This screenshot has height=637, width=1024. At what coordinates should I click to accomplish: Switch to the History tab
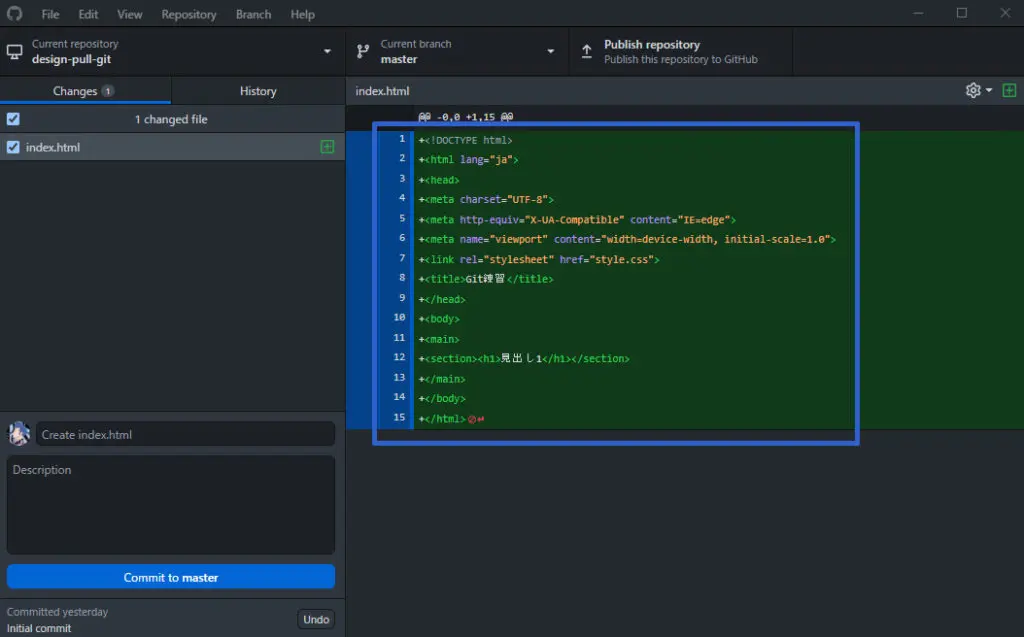tap(257, 90)
